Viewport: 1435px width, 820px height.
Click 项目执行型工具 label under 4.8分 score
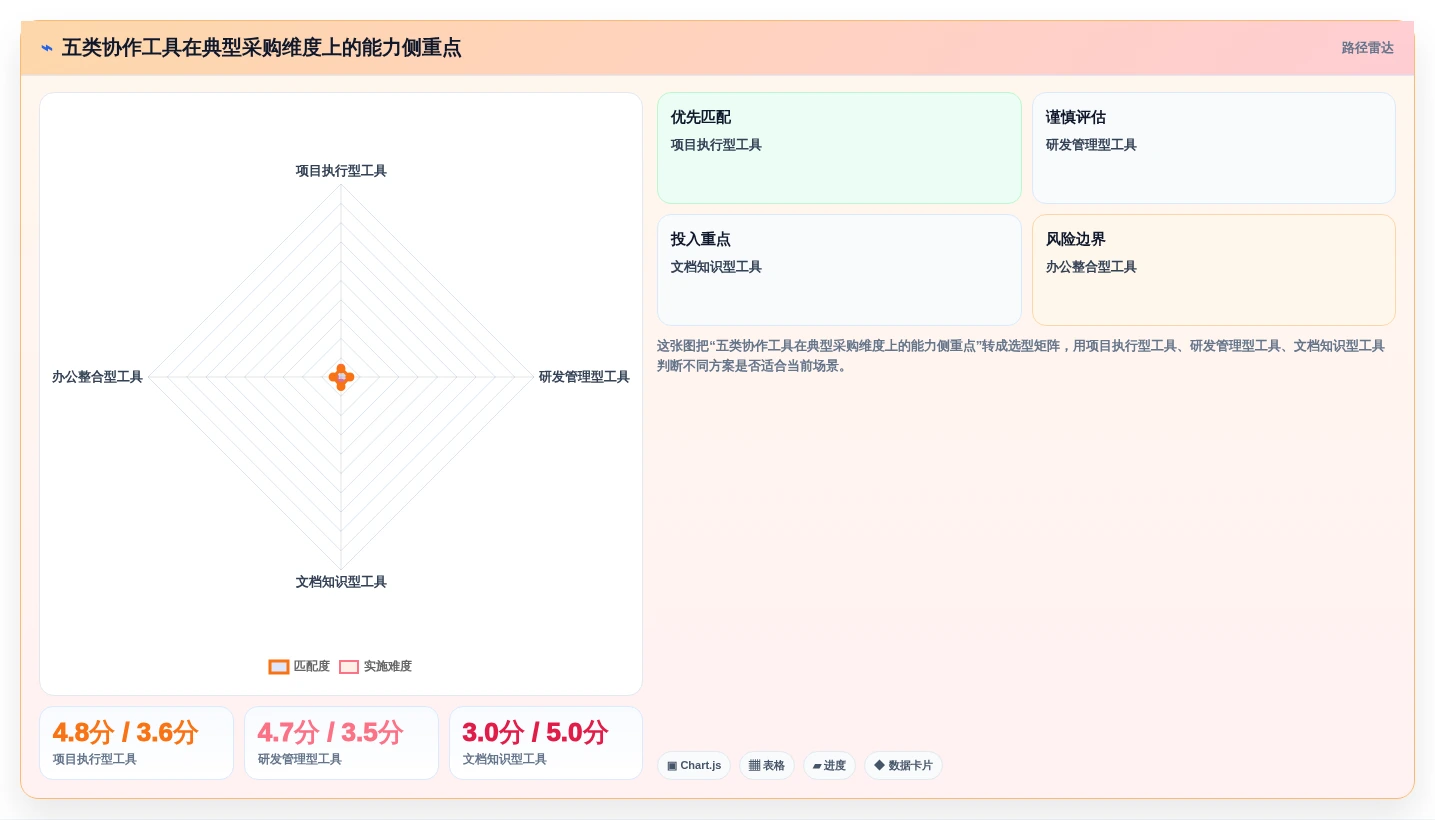pyautogui.click(x=95, y=759)
